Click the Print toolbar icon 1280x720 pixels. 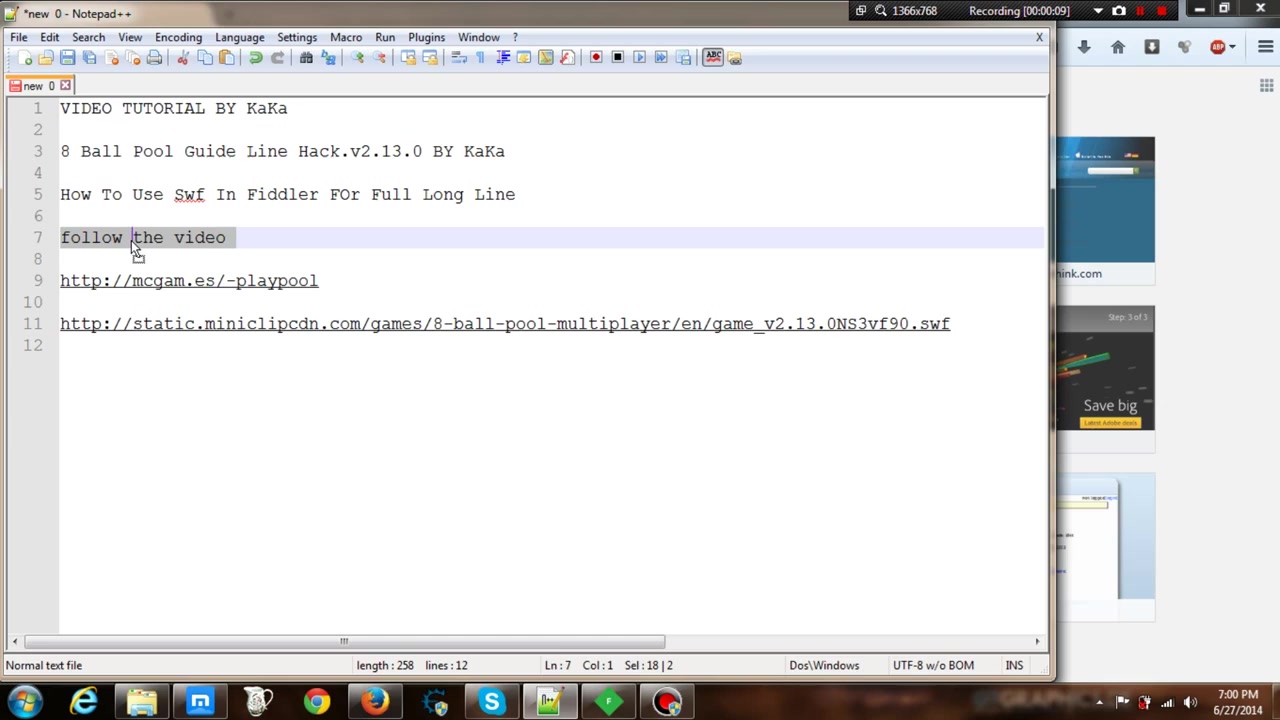[x=154, y=58]
